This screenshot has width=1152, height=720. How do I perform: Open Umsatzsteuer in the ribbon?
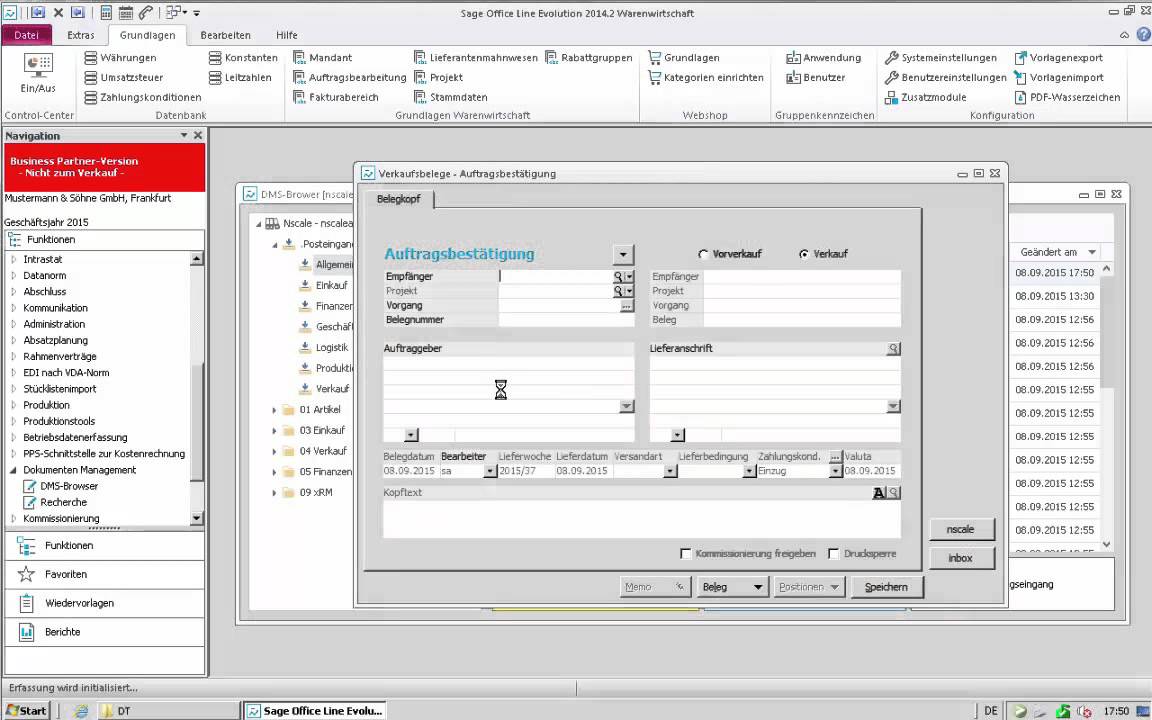coord(123,77)
